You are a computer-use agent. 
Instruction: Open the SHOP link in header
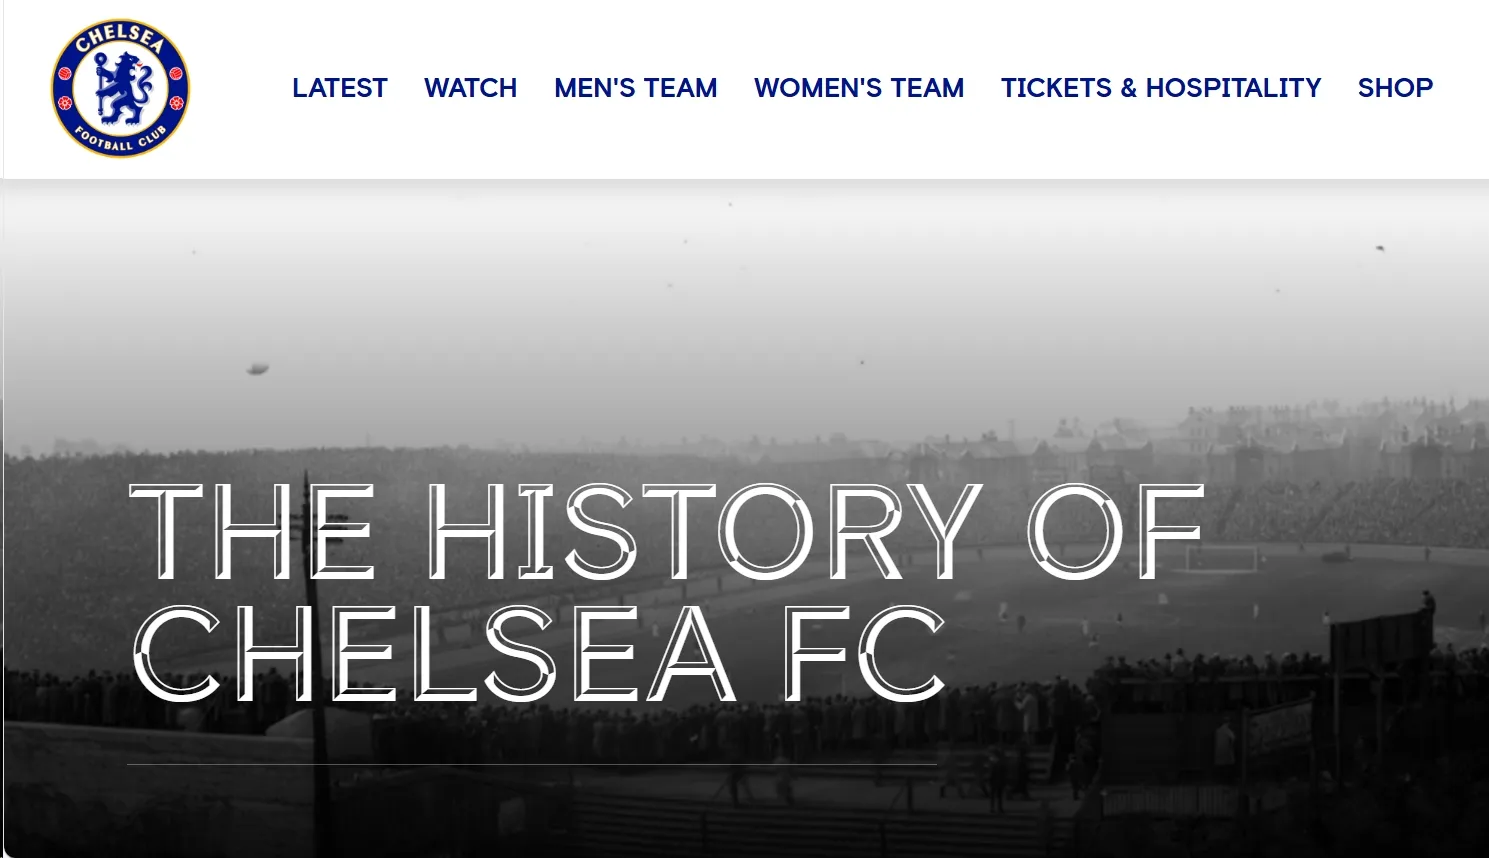pos(1395,88)
